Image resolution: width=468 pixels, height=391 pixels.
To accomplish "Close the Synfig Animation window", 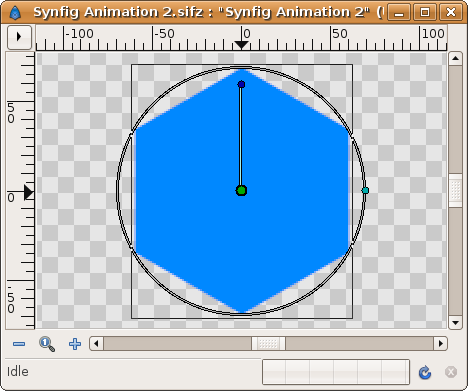I will click(x=451, y=13).
